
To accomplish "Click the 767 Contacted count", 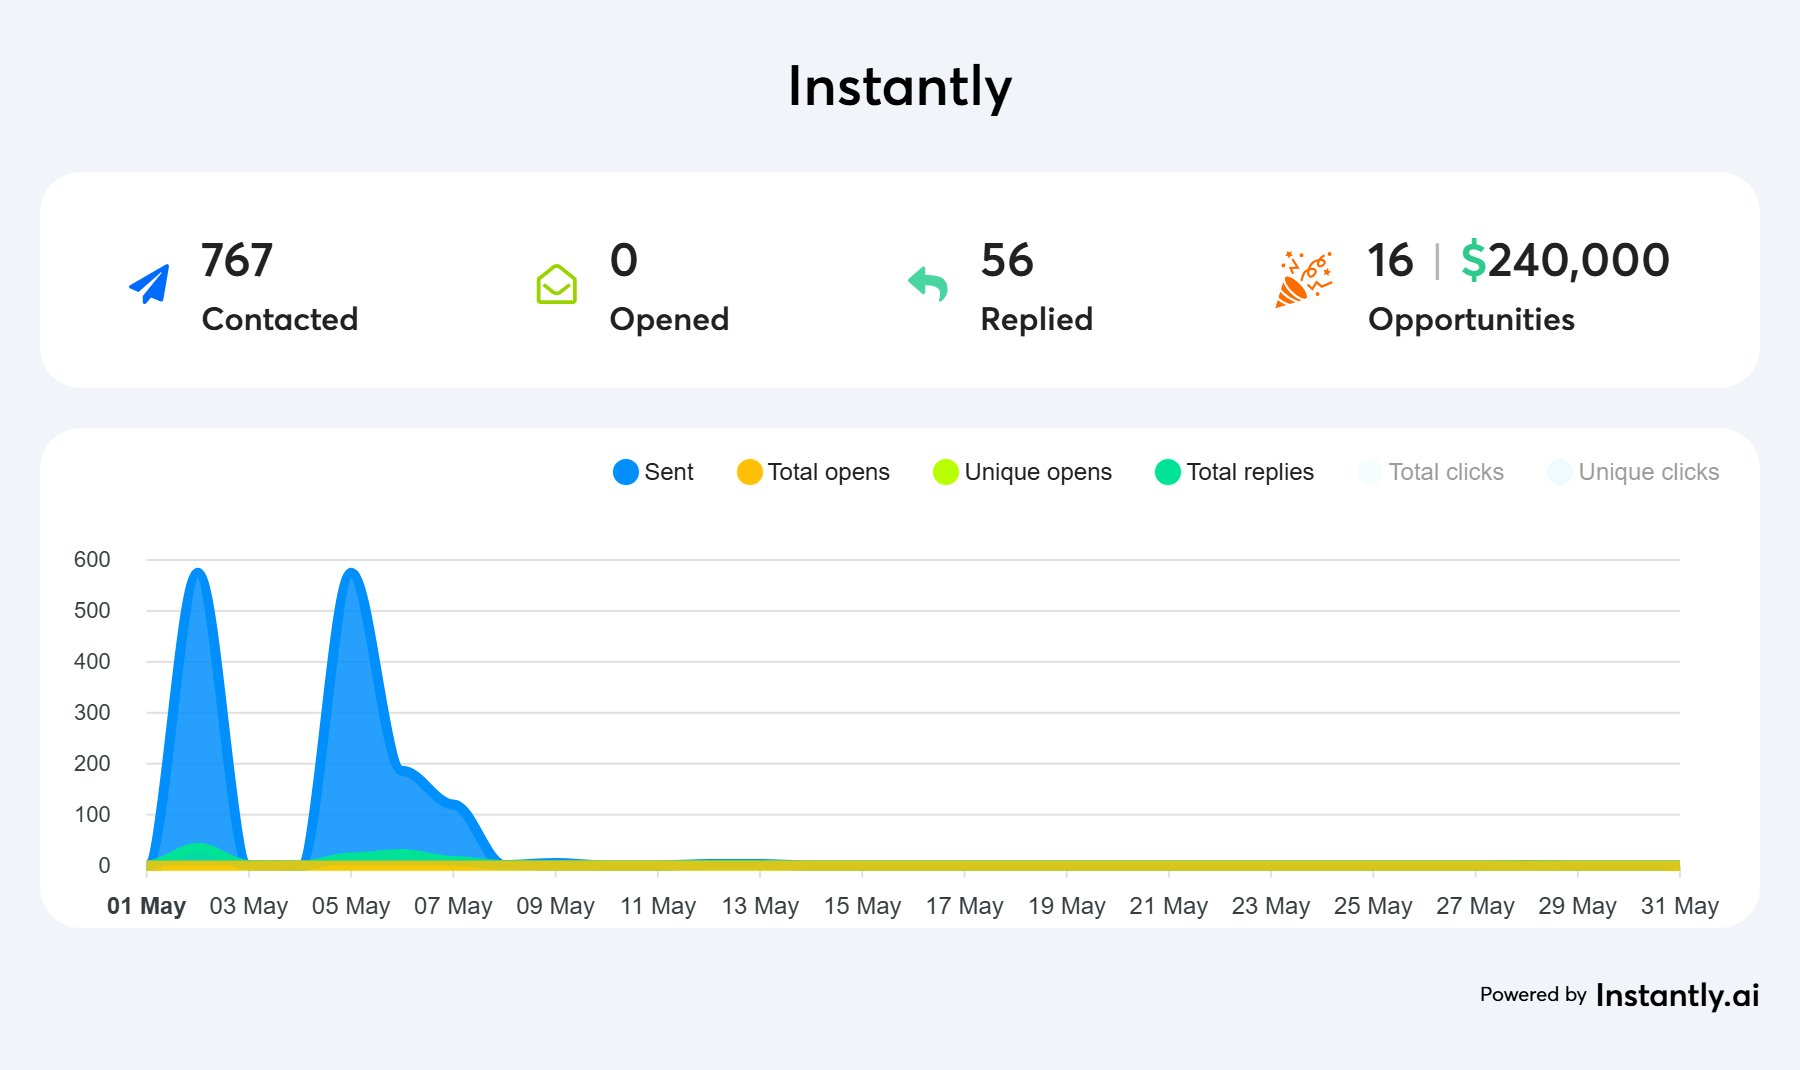I will 237,261.
